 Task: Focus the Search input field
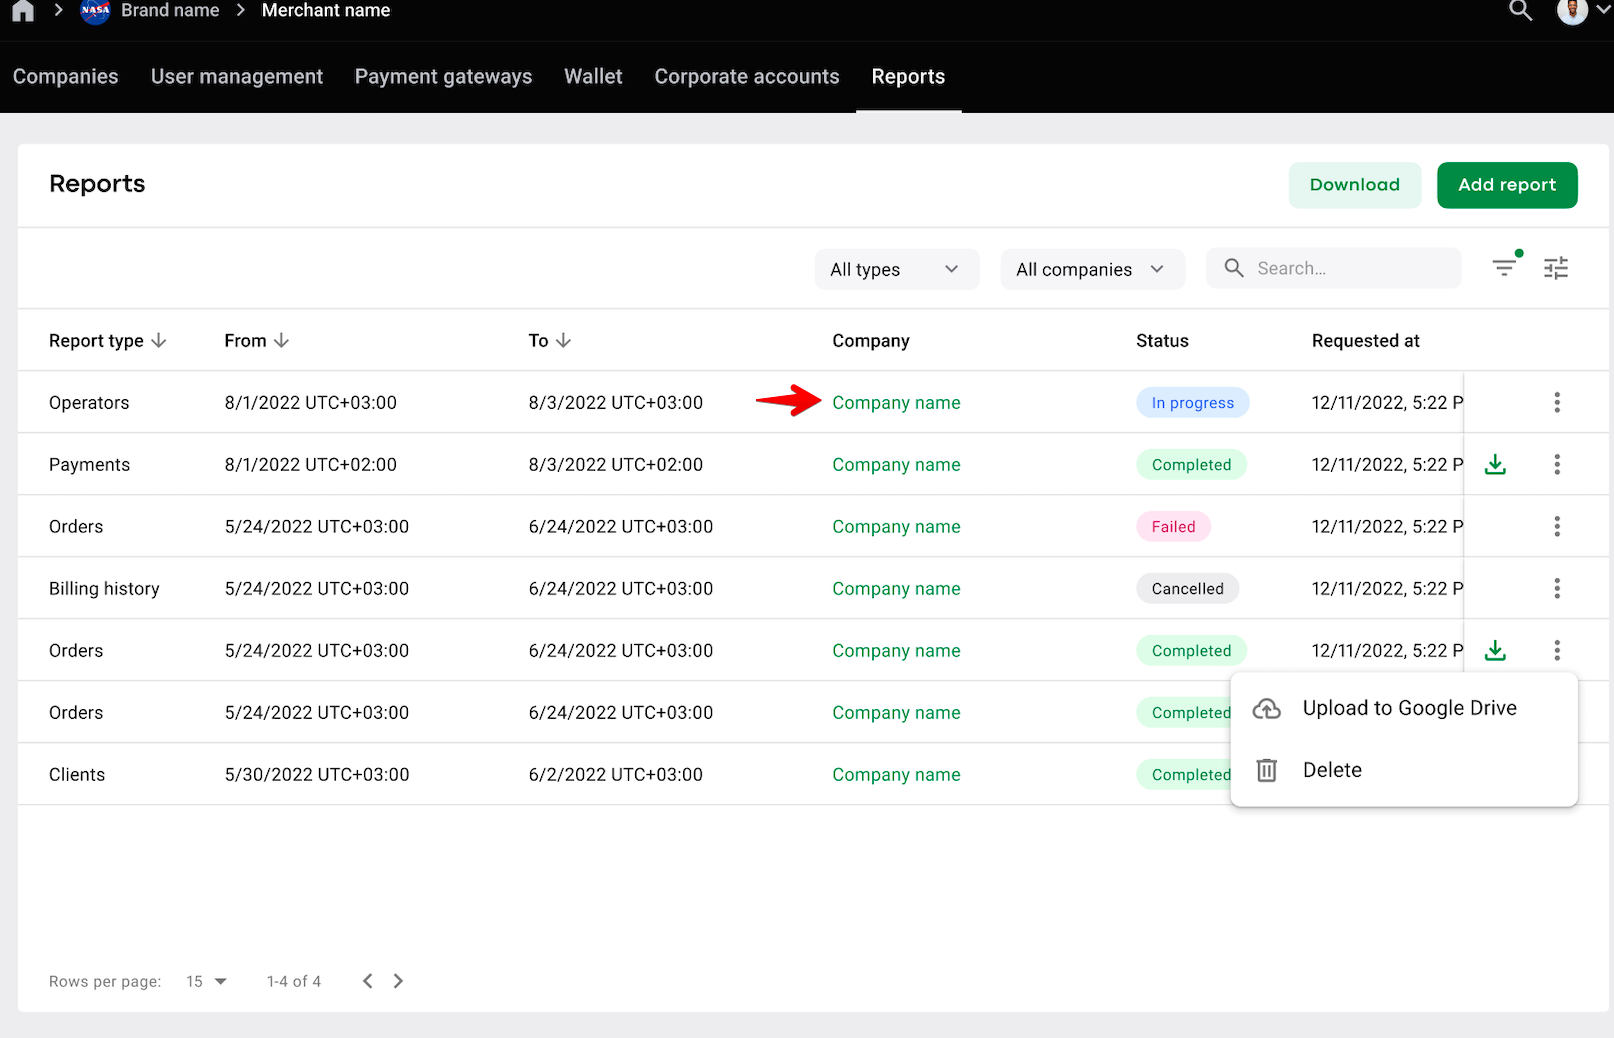[x=1334, y=268]
